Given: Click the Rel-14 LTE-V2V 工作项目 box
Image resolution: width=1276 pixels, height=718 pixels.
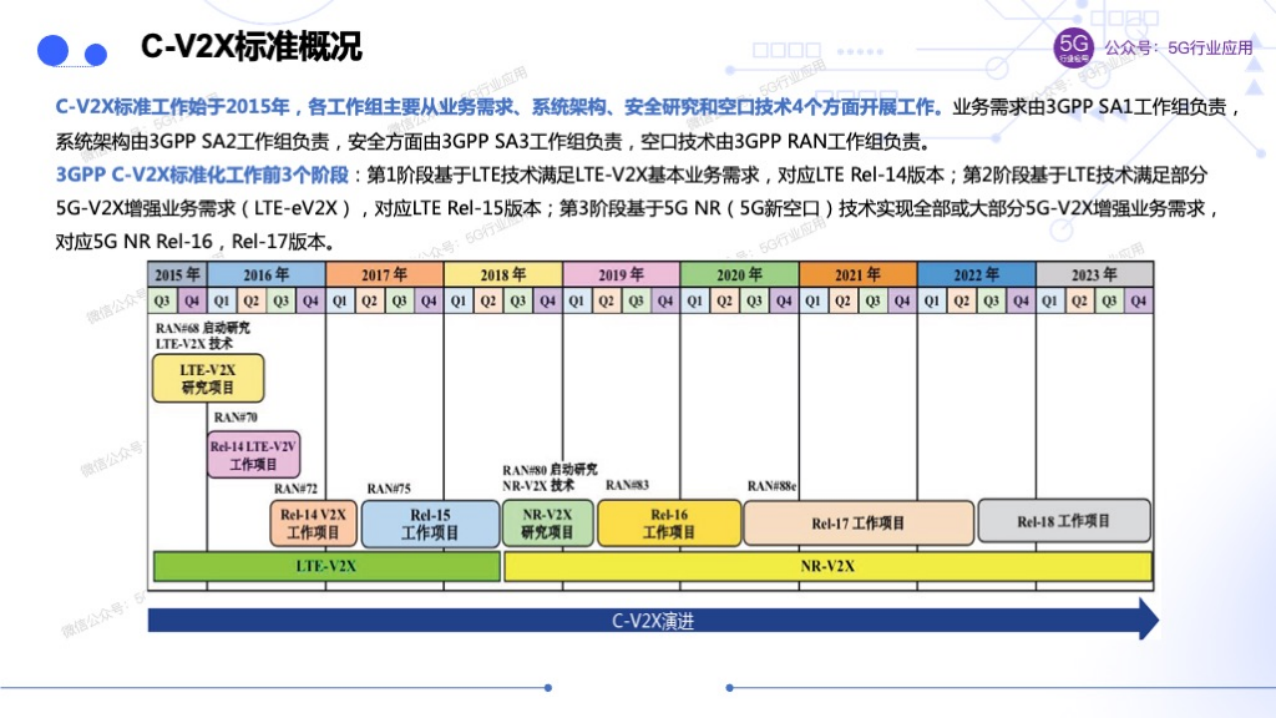Looking at the screenshot, I should point(254,453).
